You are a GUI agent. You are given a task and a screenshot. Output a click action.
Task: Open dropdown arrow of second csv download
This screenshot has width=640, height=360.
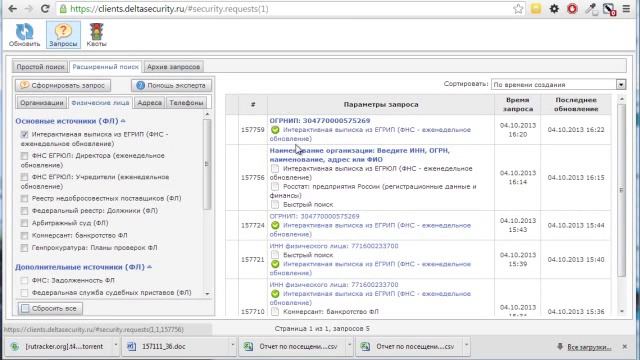point(466,346)
